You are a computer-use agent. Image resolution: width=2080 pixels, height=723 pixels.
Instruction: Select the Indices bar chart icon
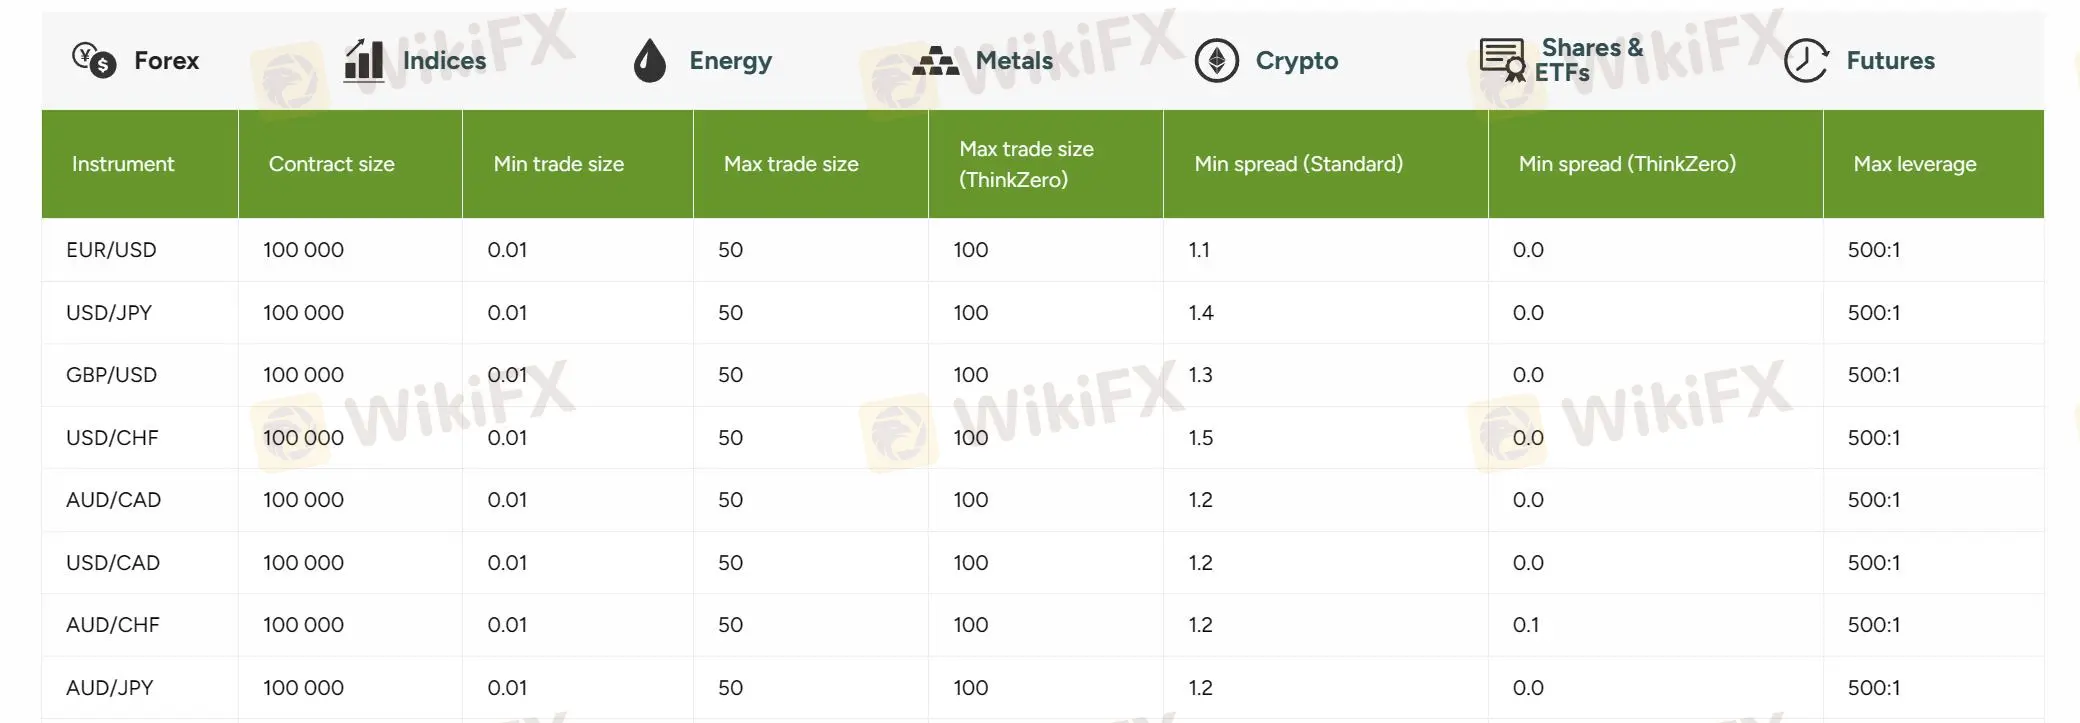tap(363, 60)
